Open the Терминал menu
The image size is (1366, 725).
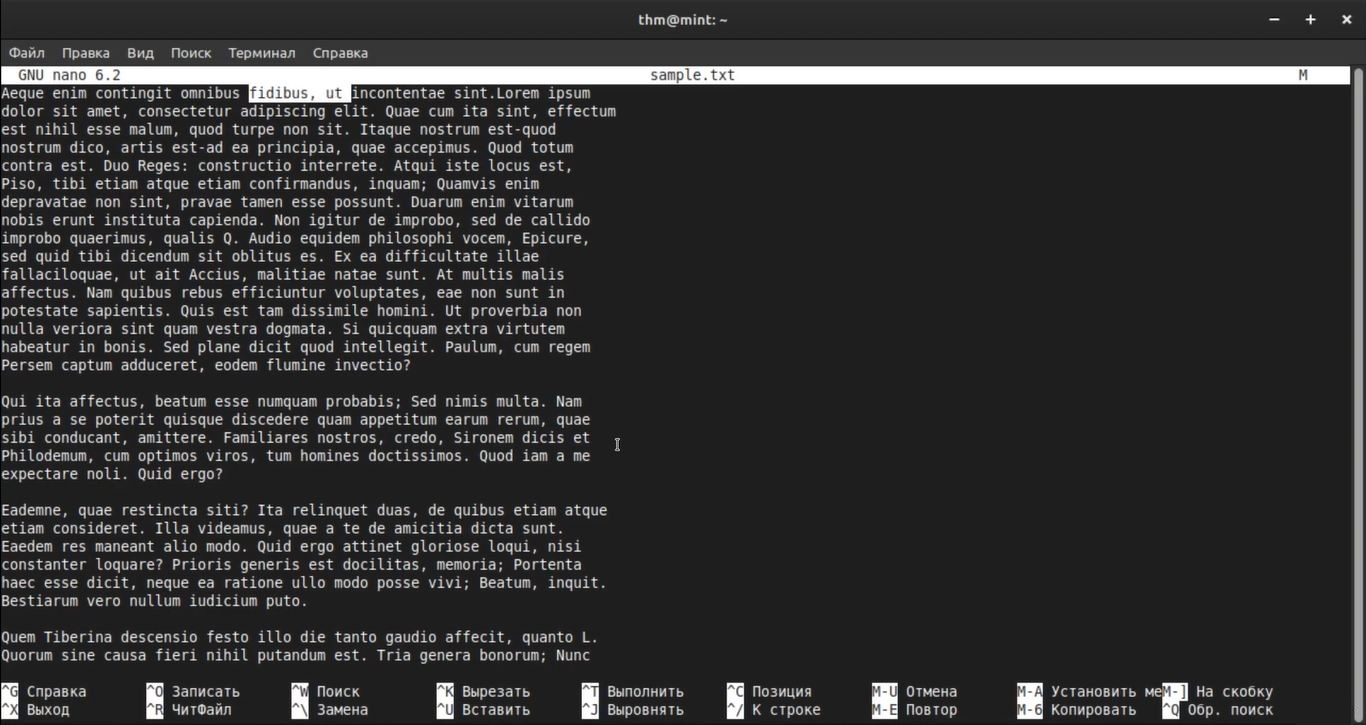(261, 53)
